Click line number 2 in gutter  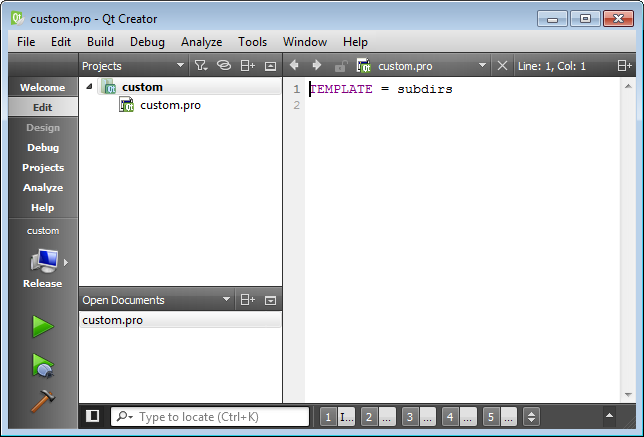coord(297,106)
